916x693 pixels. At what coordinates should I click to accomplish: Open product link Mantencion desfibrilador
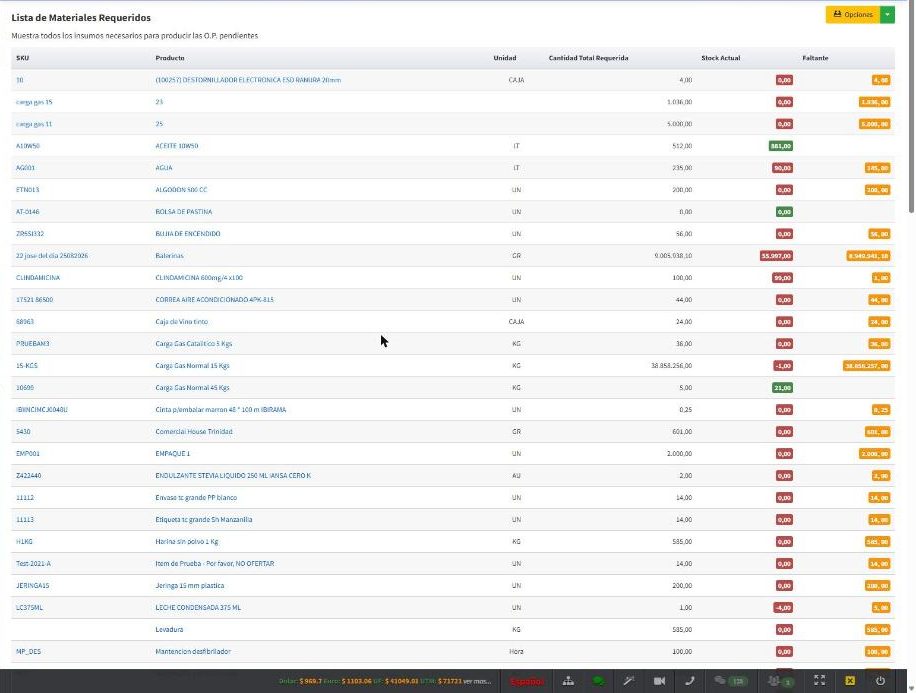tap(193, 652)
